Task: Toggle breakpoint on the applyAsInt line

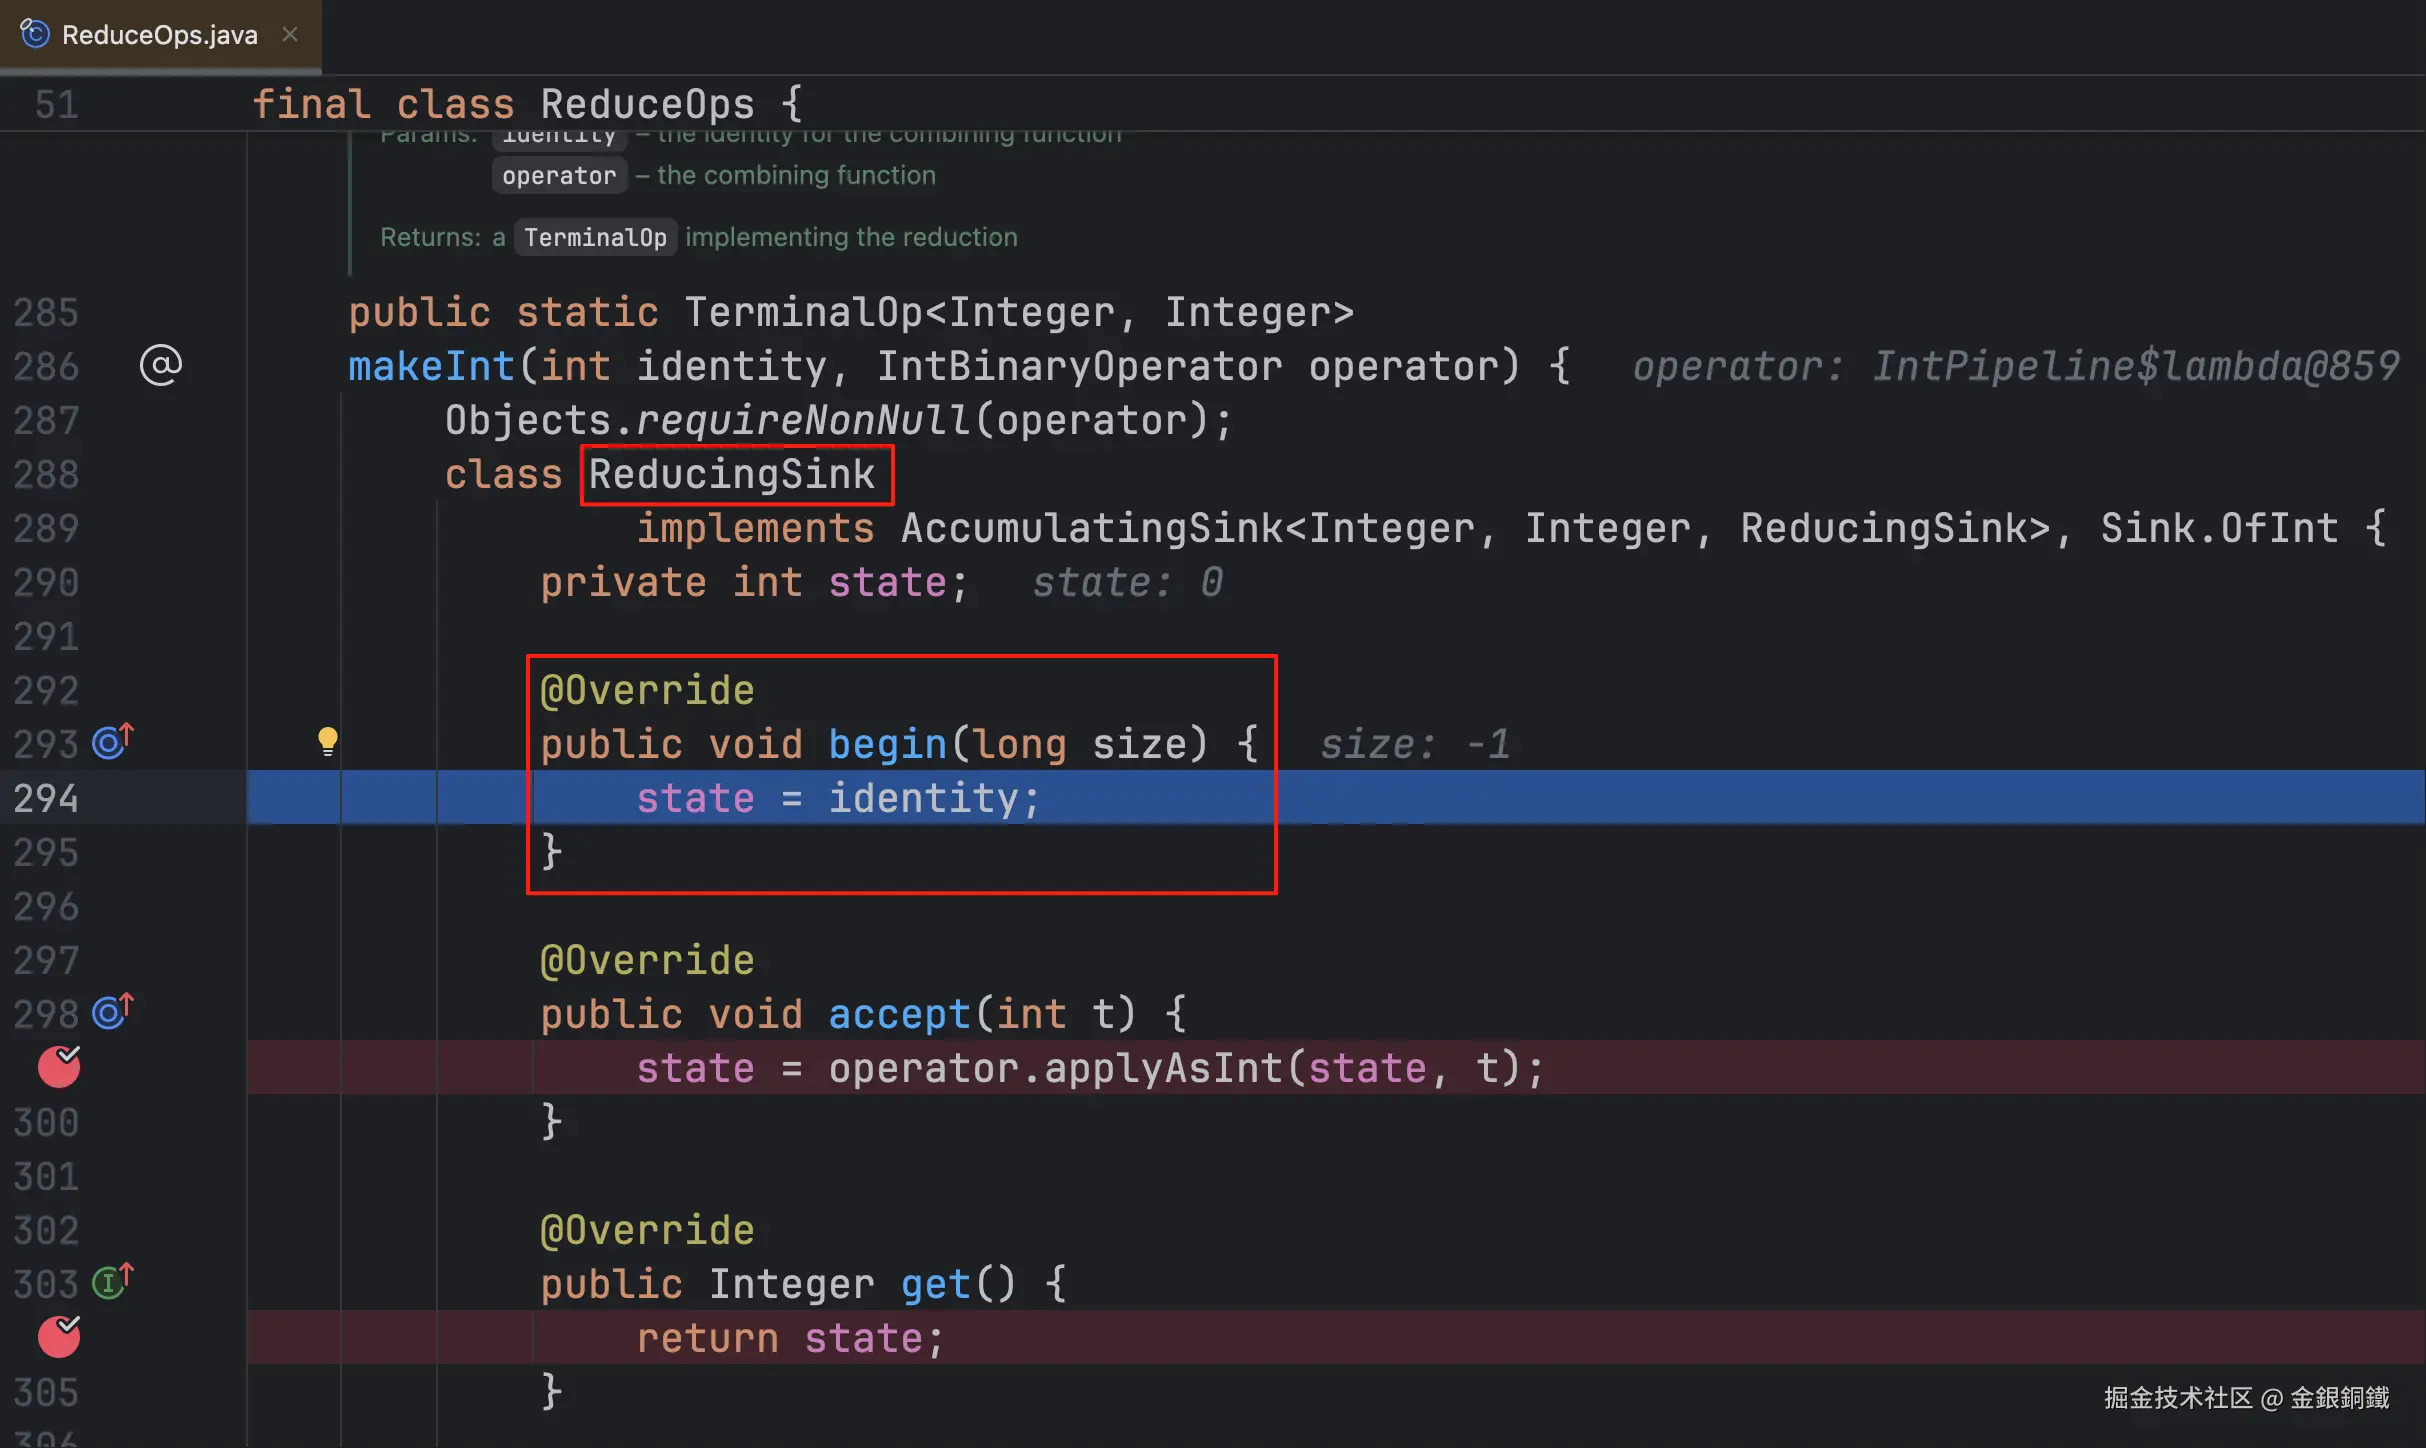Action: click(59, 1068)
